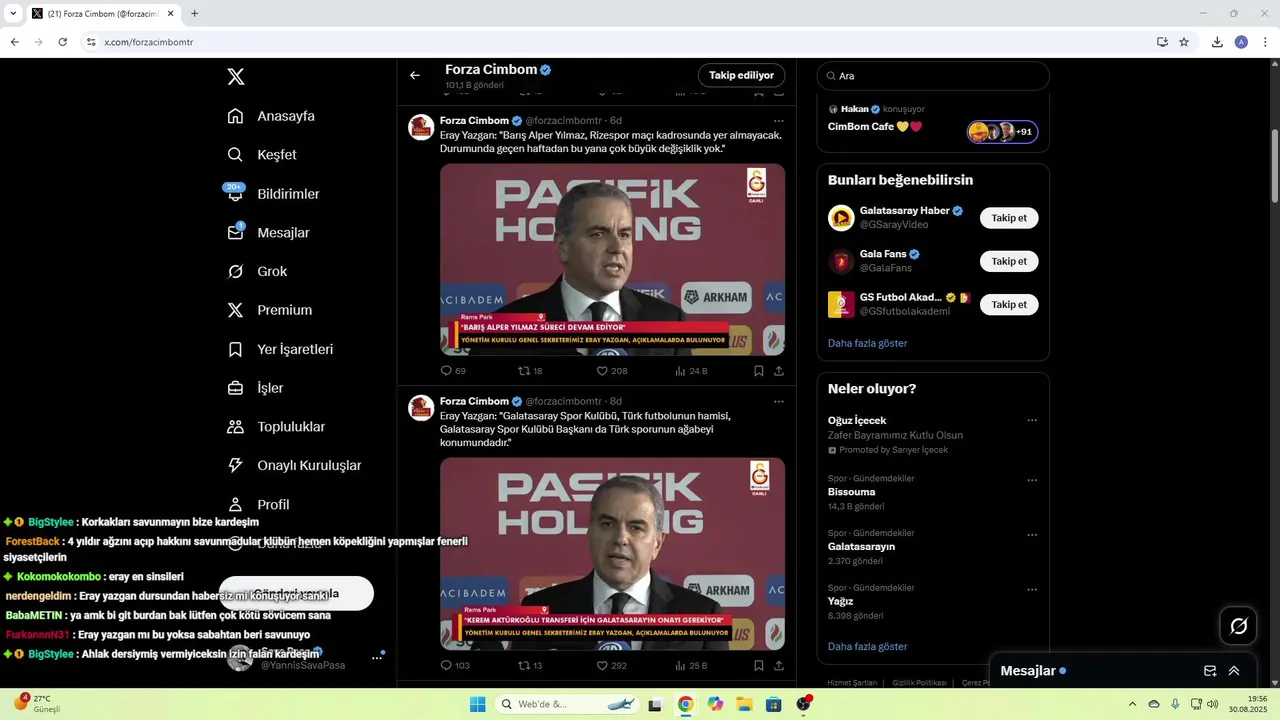View analytics of 24 B views post
The width and height of the screenshot is (1280, 720).
coord(691,371)
